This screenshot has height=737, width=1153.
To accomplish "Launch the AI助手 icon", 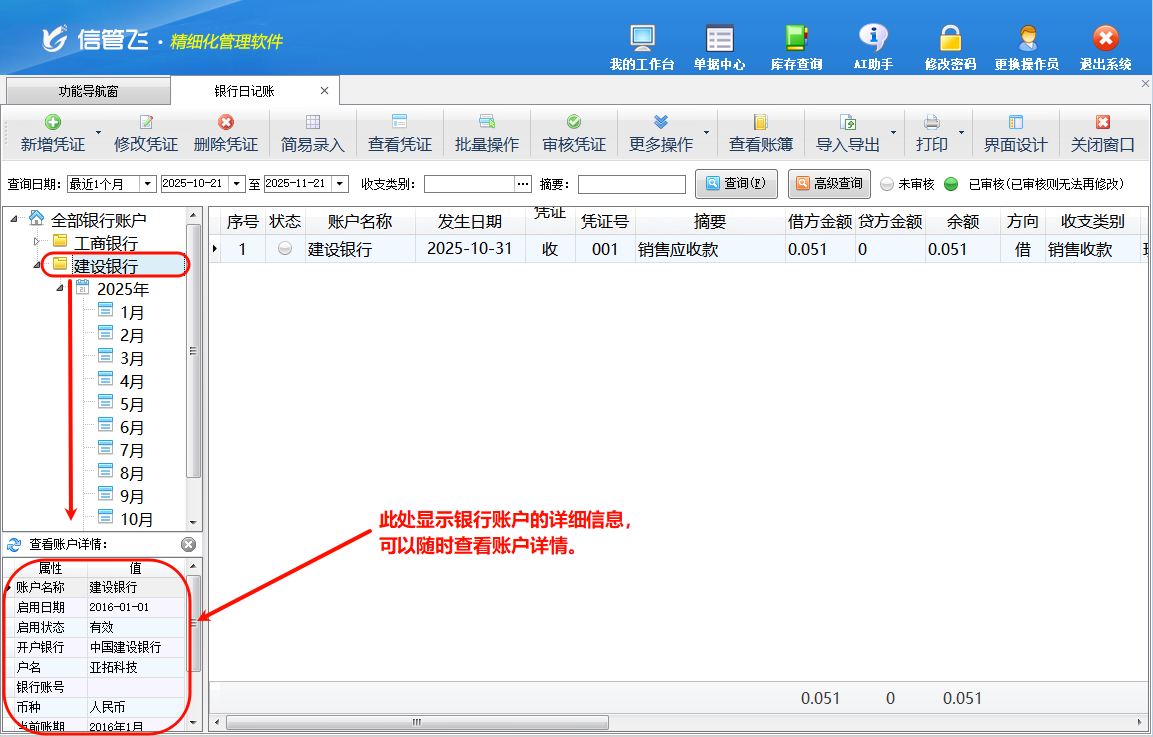I will (873, 47).
